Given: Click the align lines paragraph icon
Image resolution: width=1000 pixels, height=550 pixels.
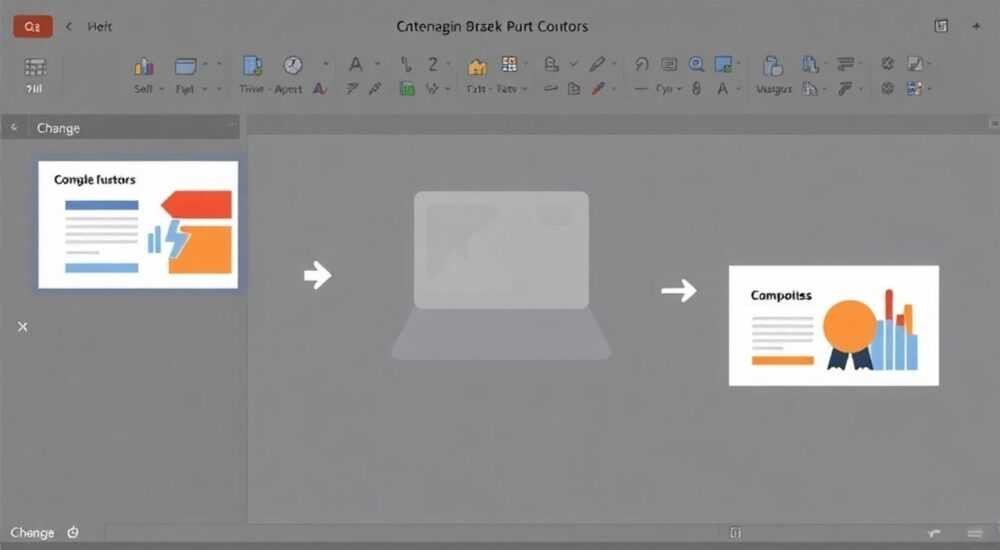Looking at the screenshot, I should pos(846,64).
